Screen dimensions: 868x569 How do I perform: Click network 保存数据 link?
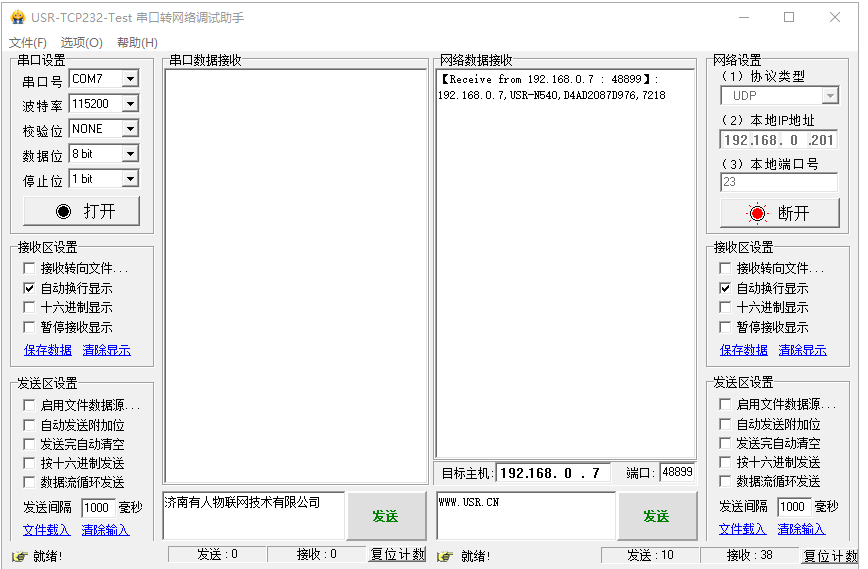[x=743, y=350]
